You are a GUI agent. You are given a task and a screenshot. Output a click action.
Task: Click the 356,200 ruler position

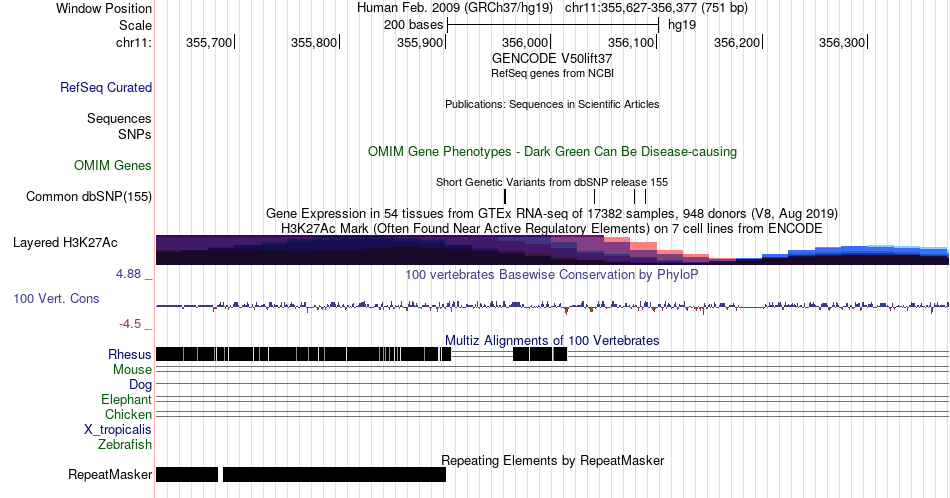[737, 42]
